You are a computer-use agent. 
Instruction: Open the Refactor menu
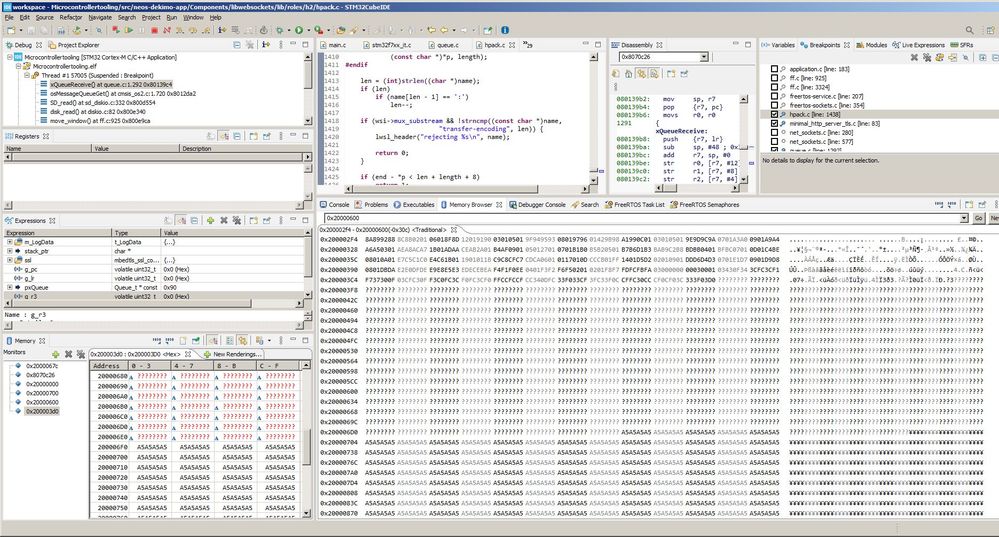pyautogui.click(x=71, y=17)
